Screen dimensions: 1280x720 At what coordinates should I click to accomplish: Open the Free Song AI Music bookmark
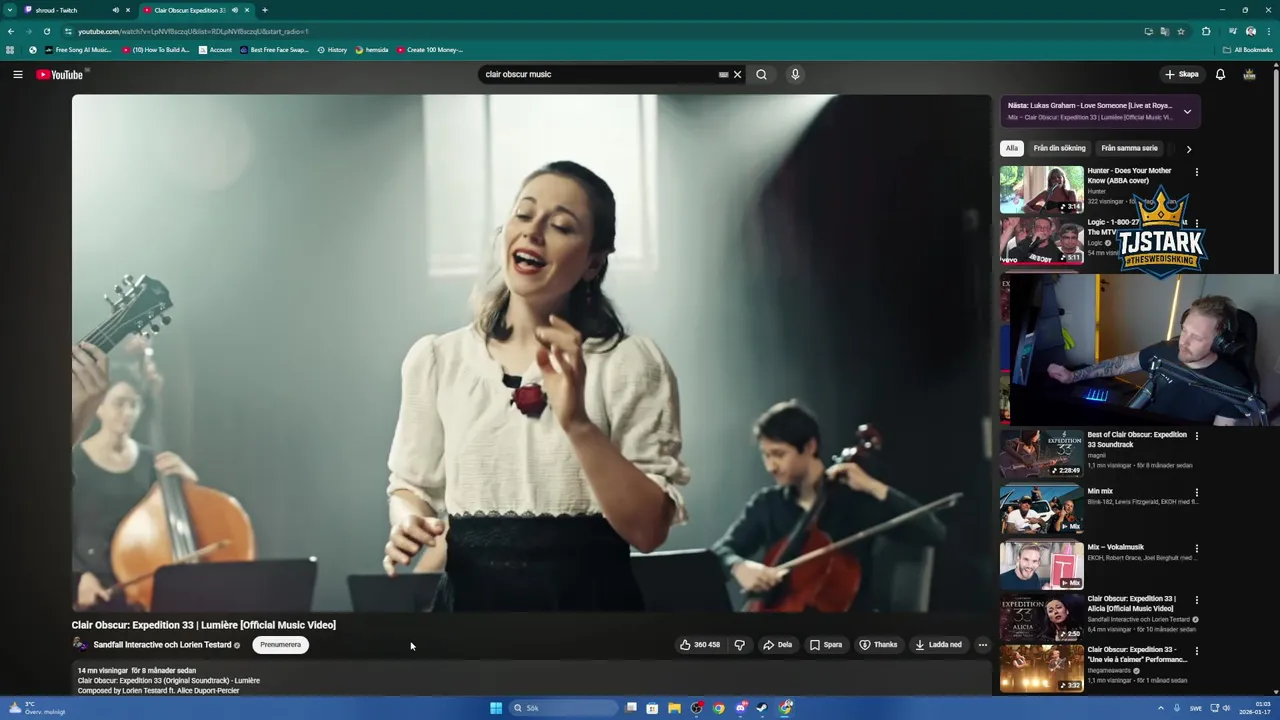coord(77,50)
